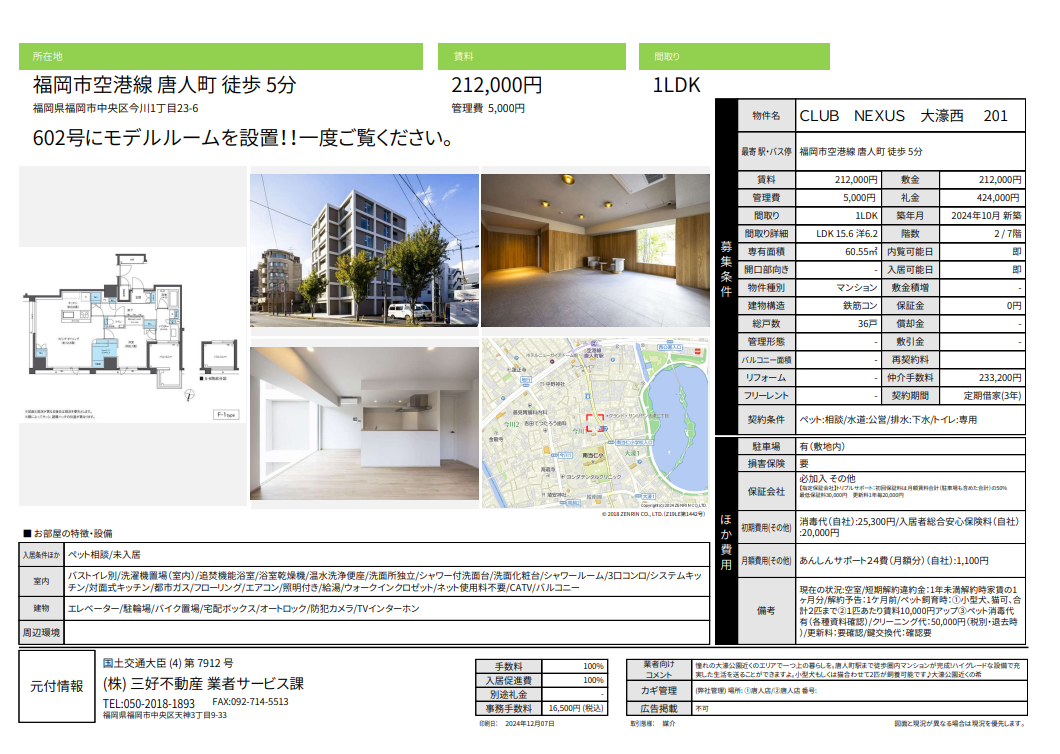Select 管理費 5,000円 below the rent headline

click(x=488, y=108)
